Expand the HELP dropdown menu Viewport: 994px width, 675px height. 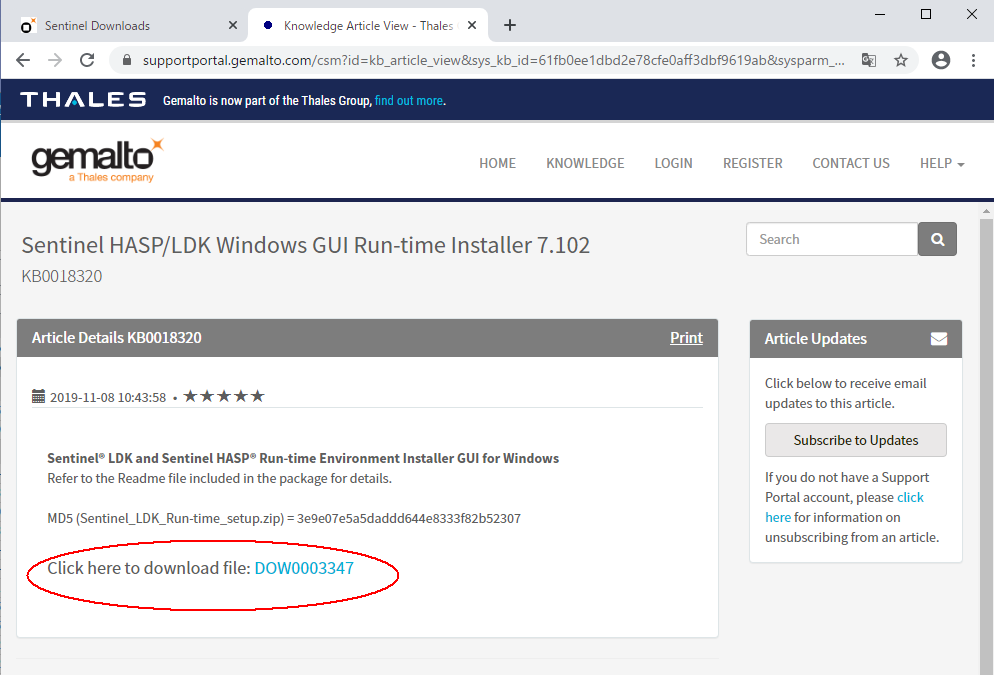[x=942, y=163]
